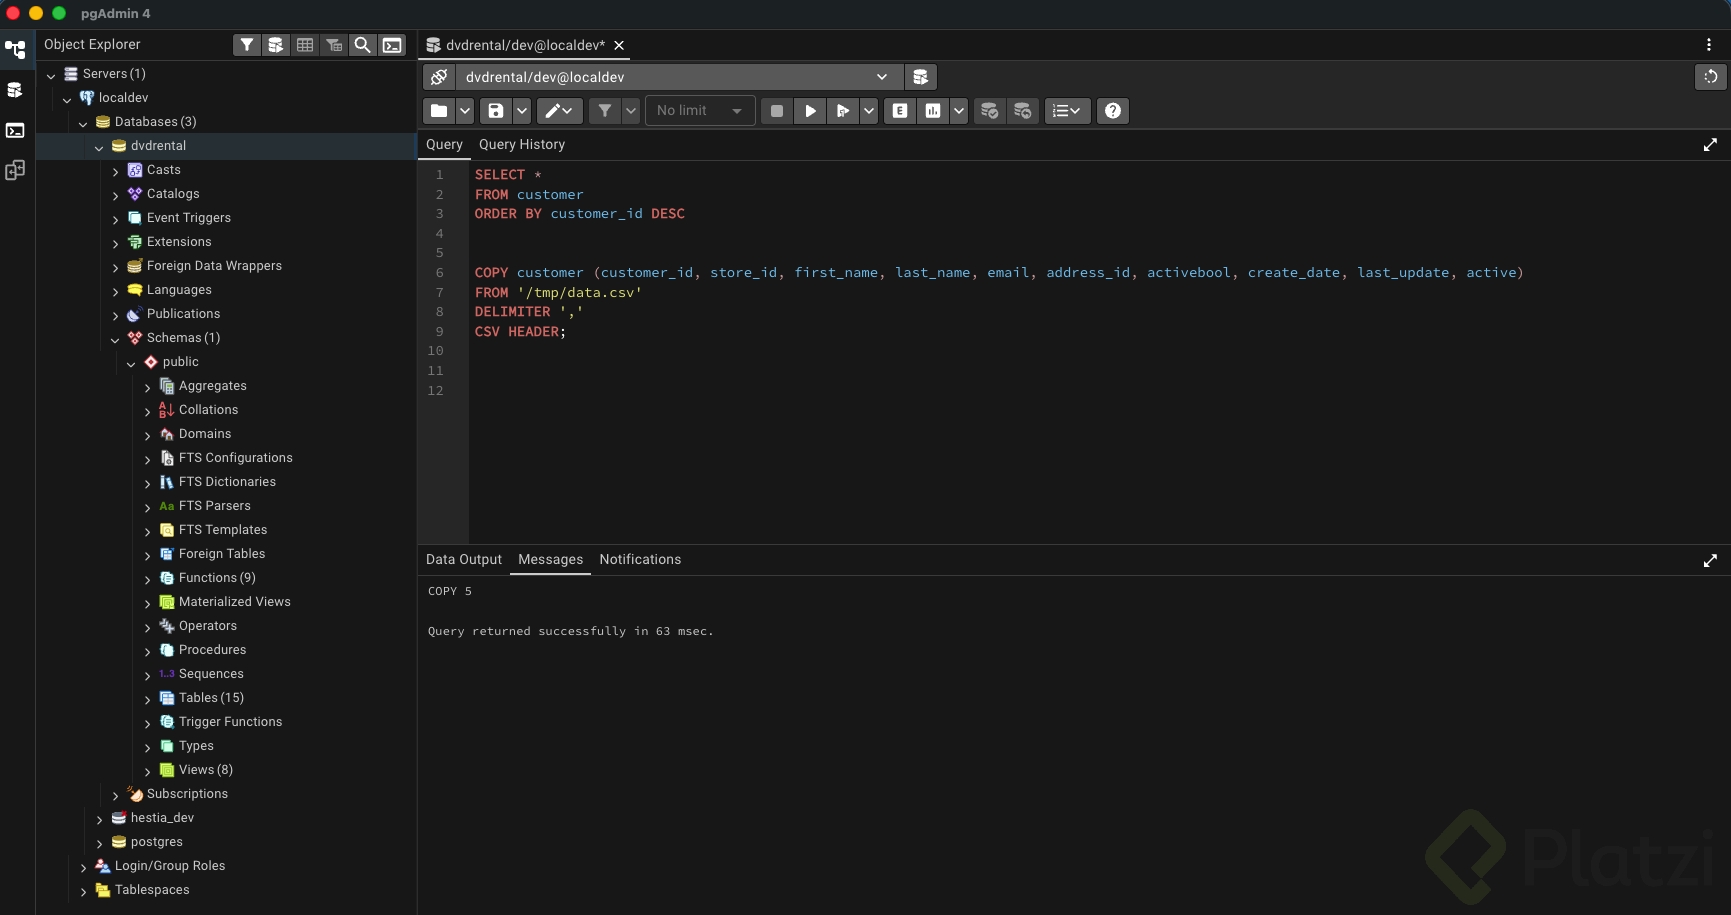Maximize the query editor panel with expand arrow
This screenshot has width=1731, height=915.
1710,145
